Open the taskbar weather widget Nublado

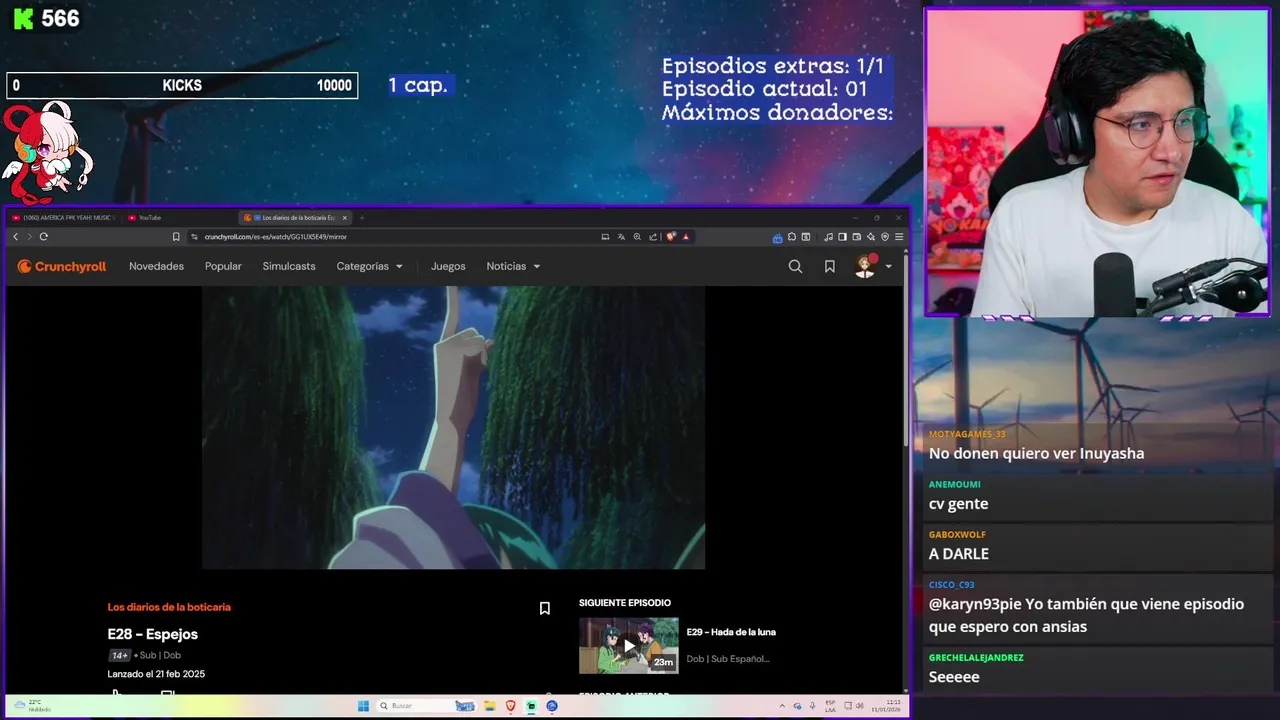click(x=32, y=706)
